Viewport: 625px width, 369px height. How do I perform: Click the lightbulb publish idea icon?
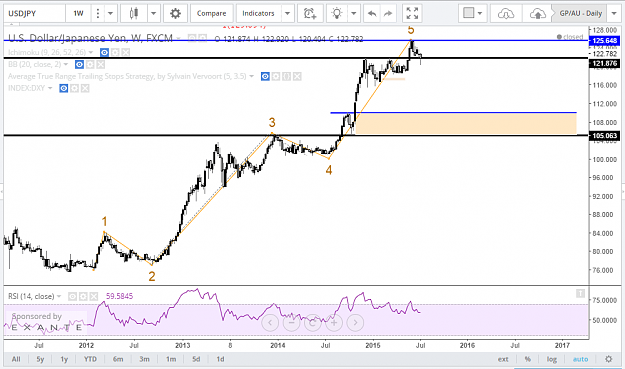coord(337,14)
